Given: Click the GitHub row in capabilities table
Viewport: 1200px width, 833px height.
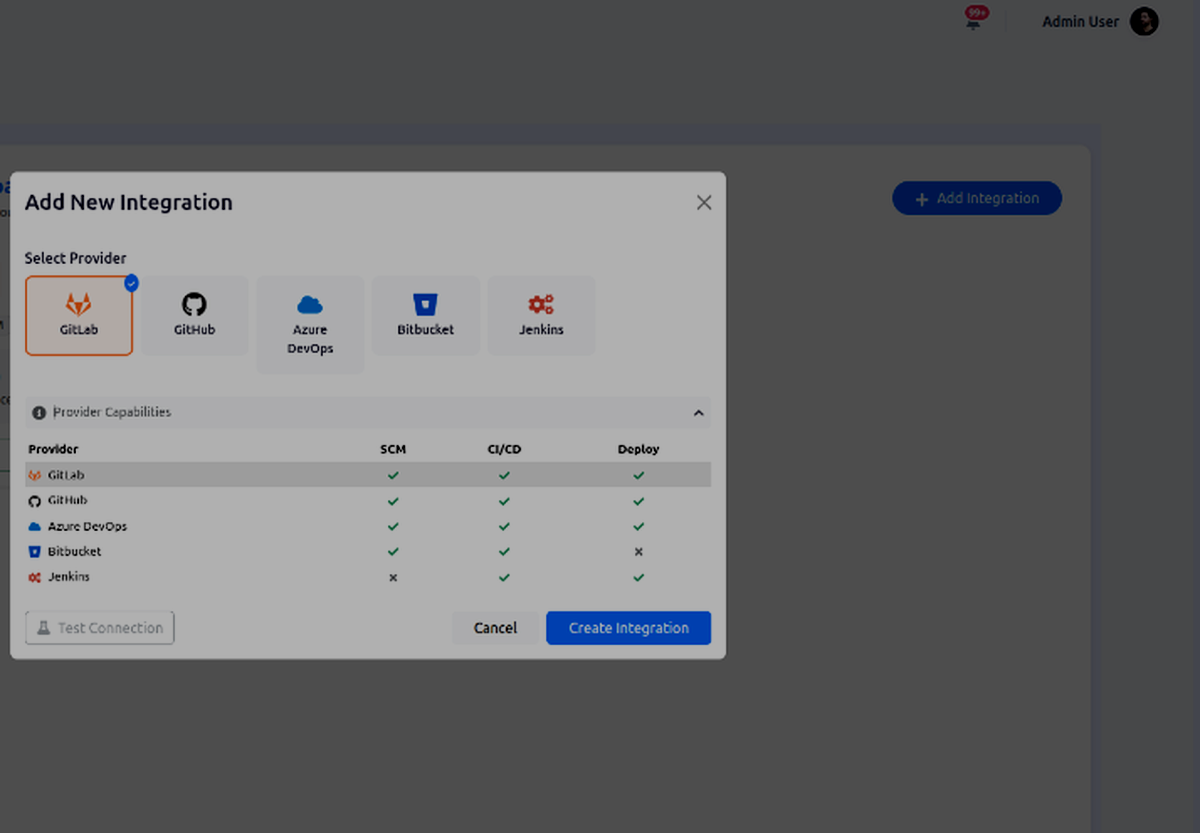Looking at the screenshot, I should 368,500.
